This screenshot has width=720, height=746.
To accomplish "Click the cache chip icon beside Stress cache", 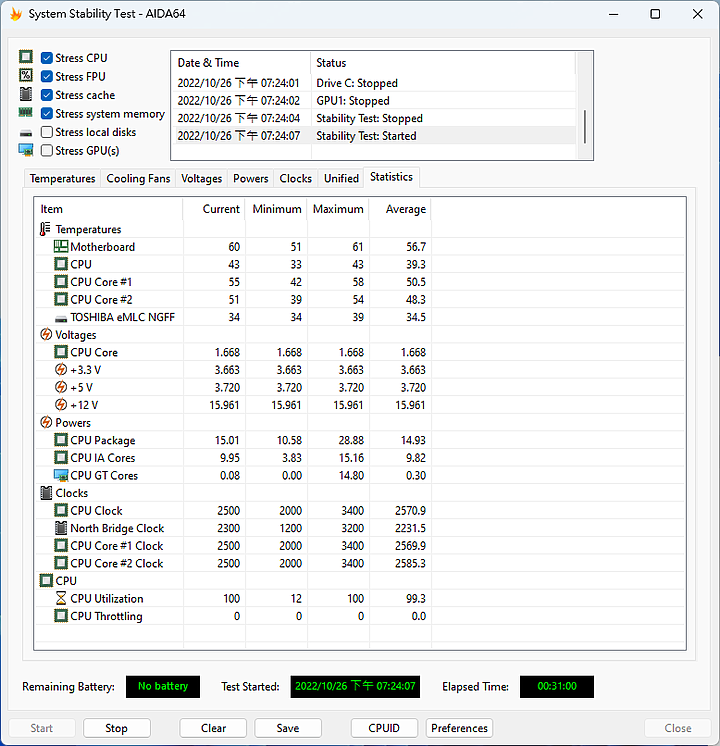I will (x=26, y=94).
